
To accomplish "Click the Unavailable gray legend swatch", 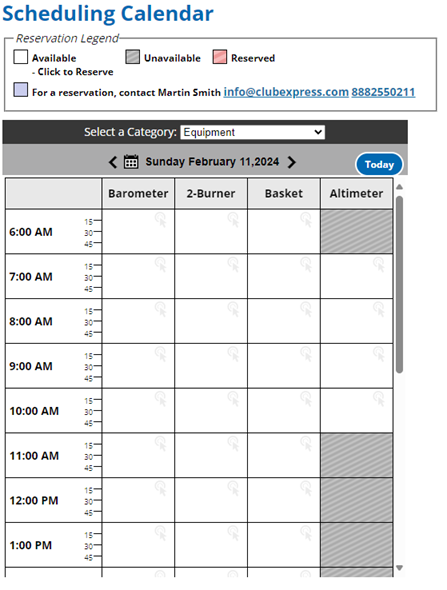I will click(132, 57).
